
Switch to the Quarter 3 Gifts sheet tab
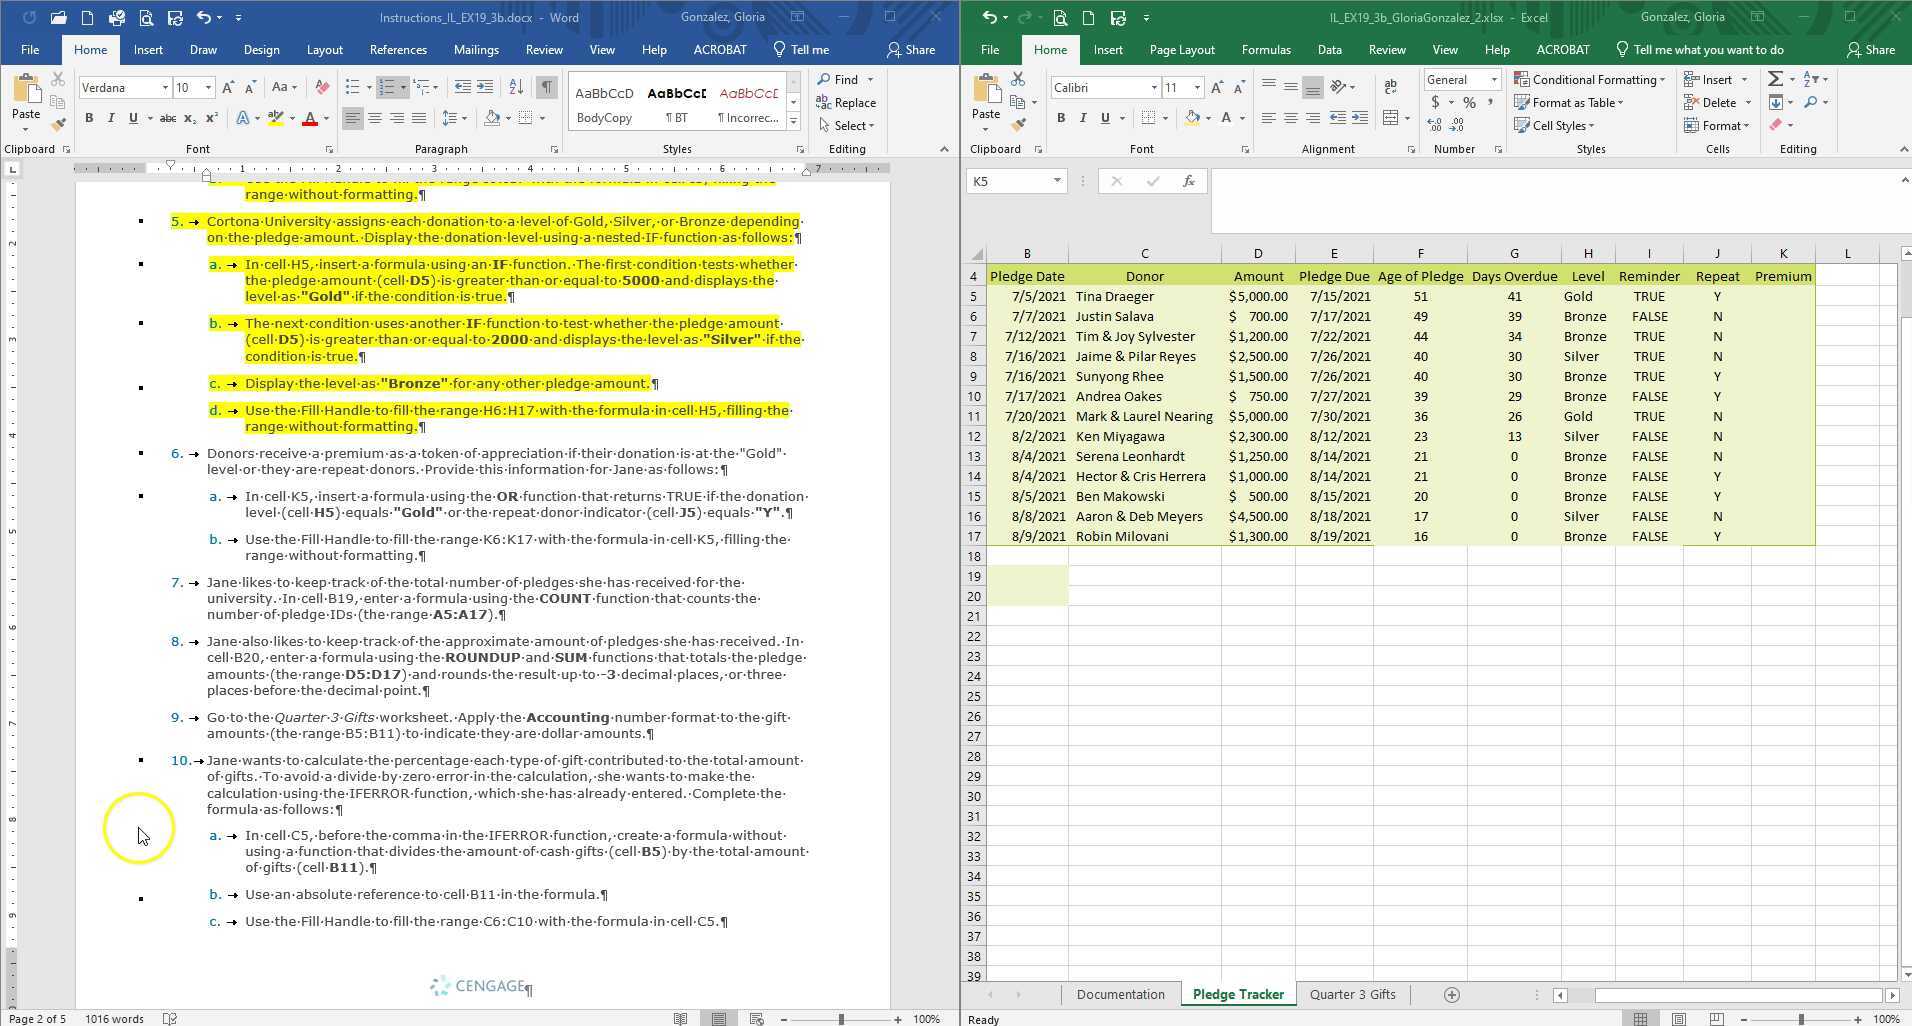(x=1352, y=994)
